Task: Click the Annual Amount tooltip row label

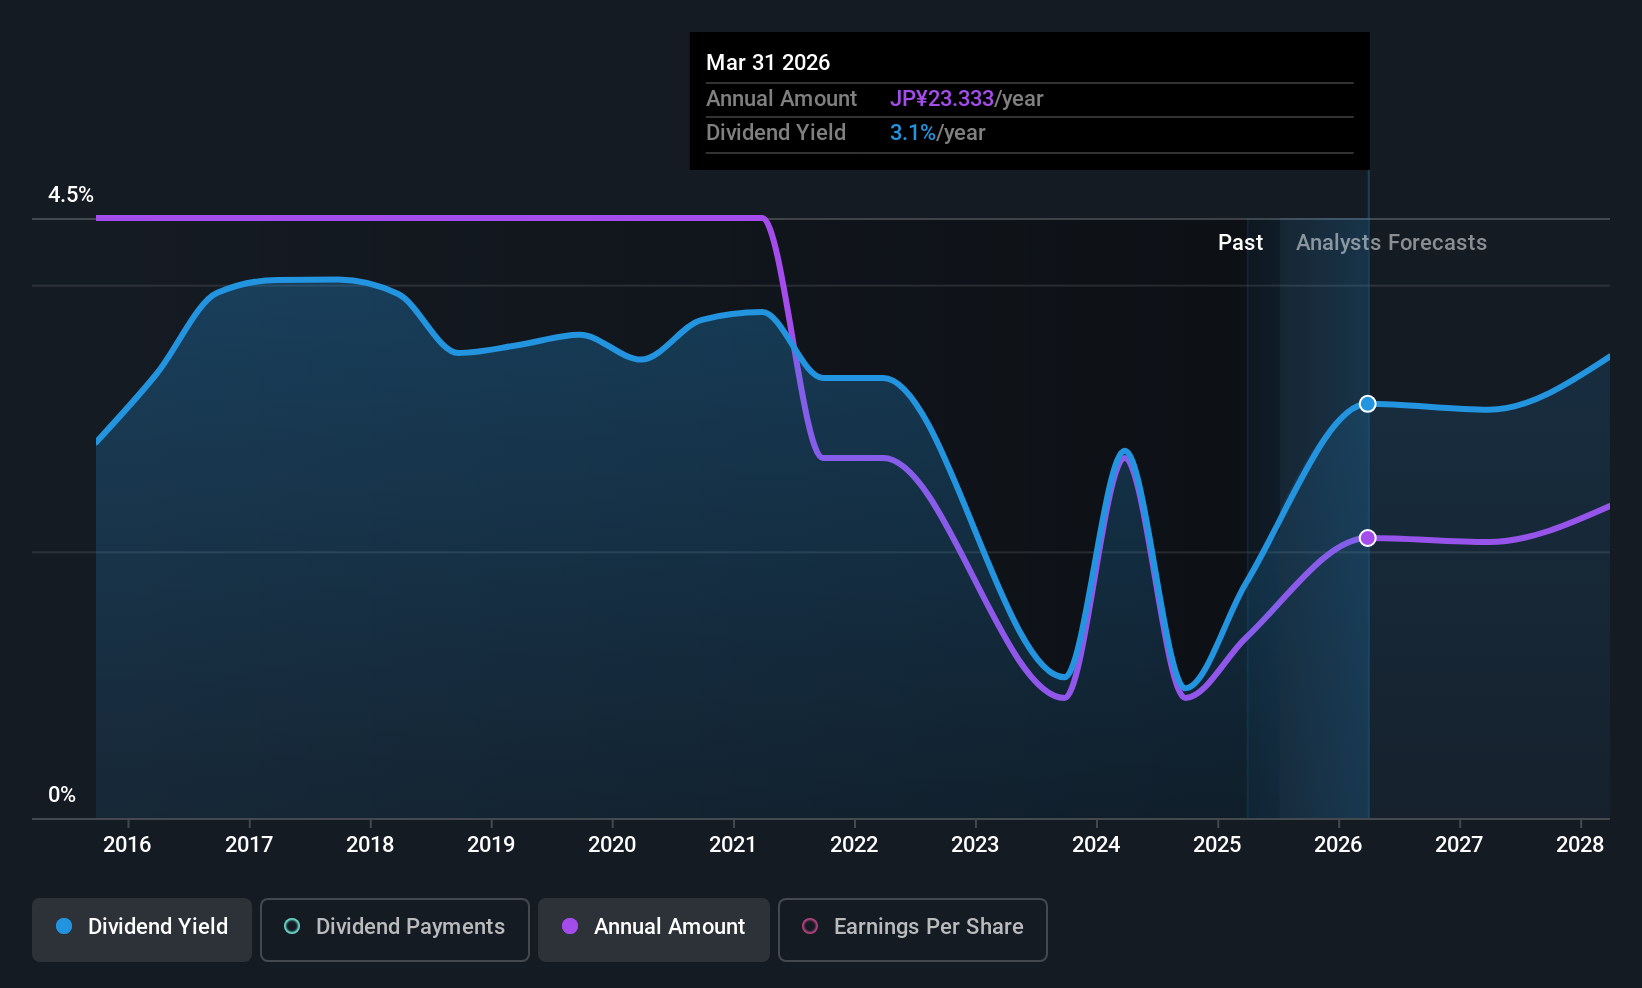Action: click(x=781, y=99)
